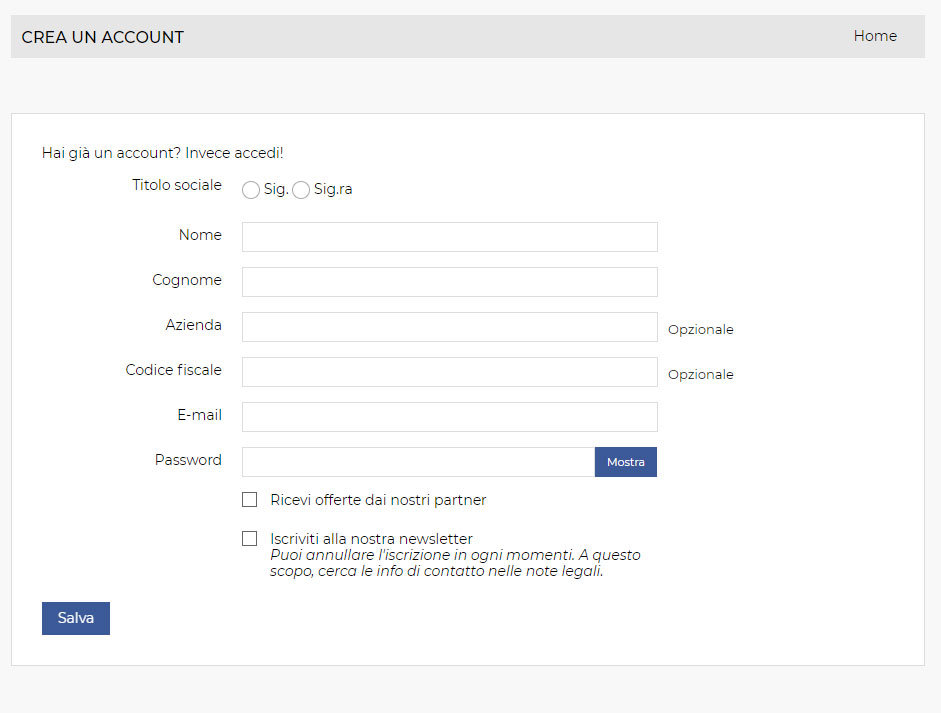Focus the Password input box
Viewport: 941px width, 713px height.
coord(418,462)
